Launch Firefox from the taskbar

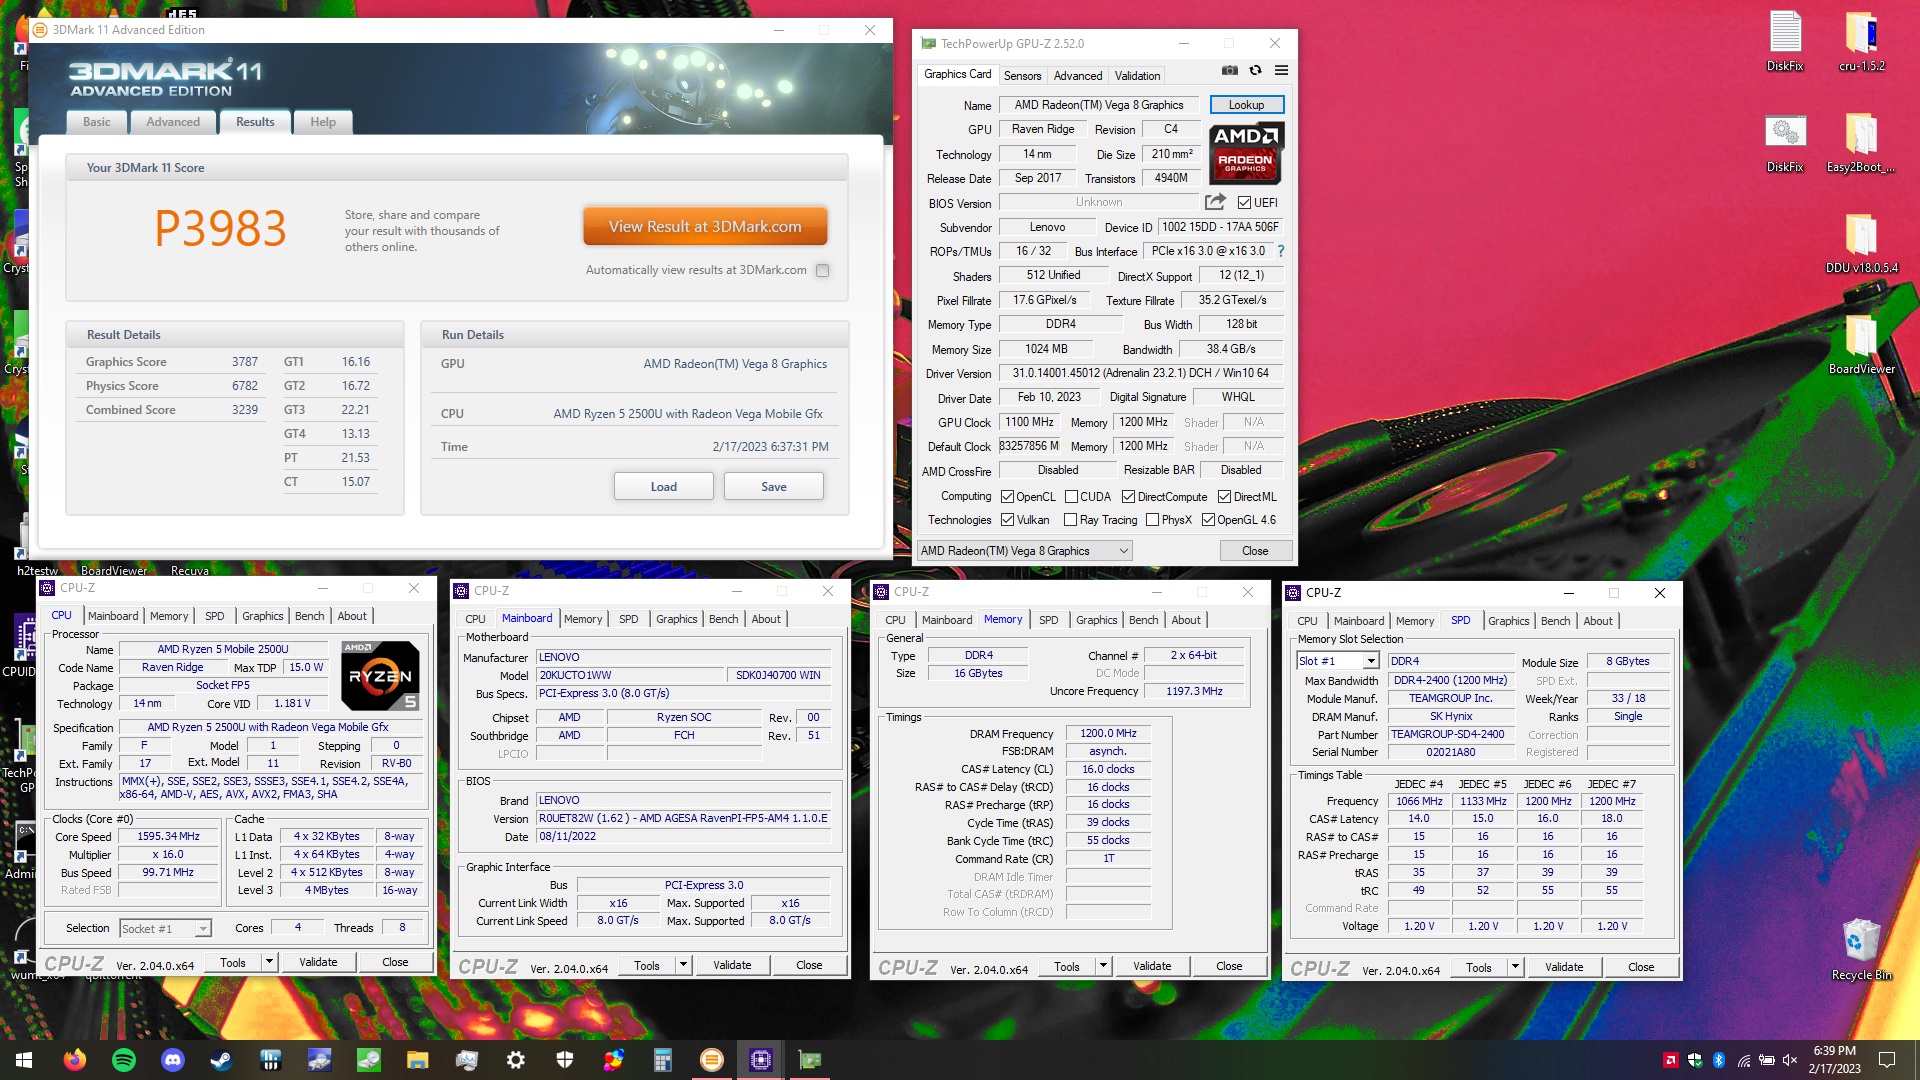[x=75, y=1060]
